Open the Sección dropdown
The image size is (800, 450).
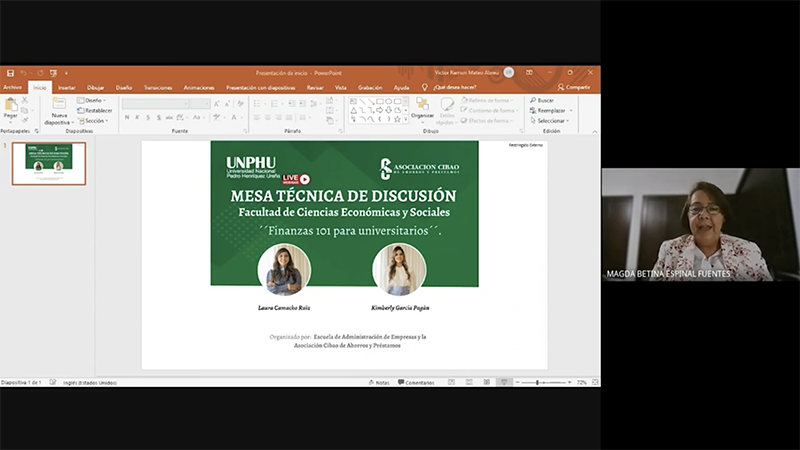point(93,121)
